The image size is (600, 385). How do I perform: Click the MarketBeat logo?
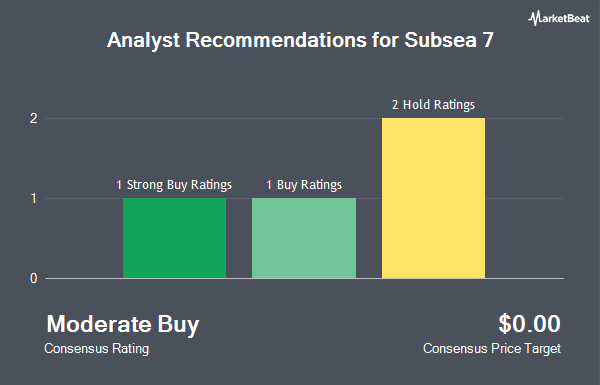[x=559, y=18]
